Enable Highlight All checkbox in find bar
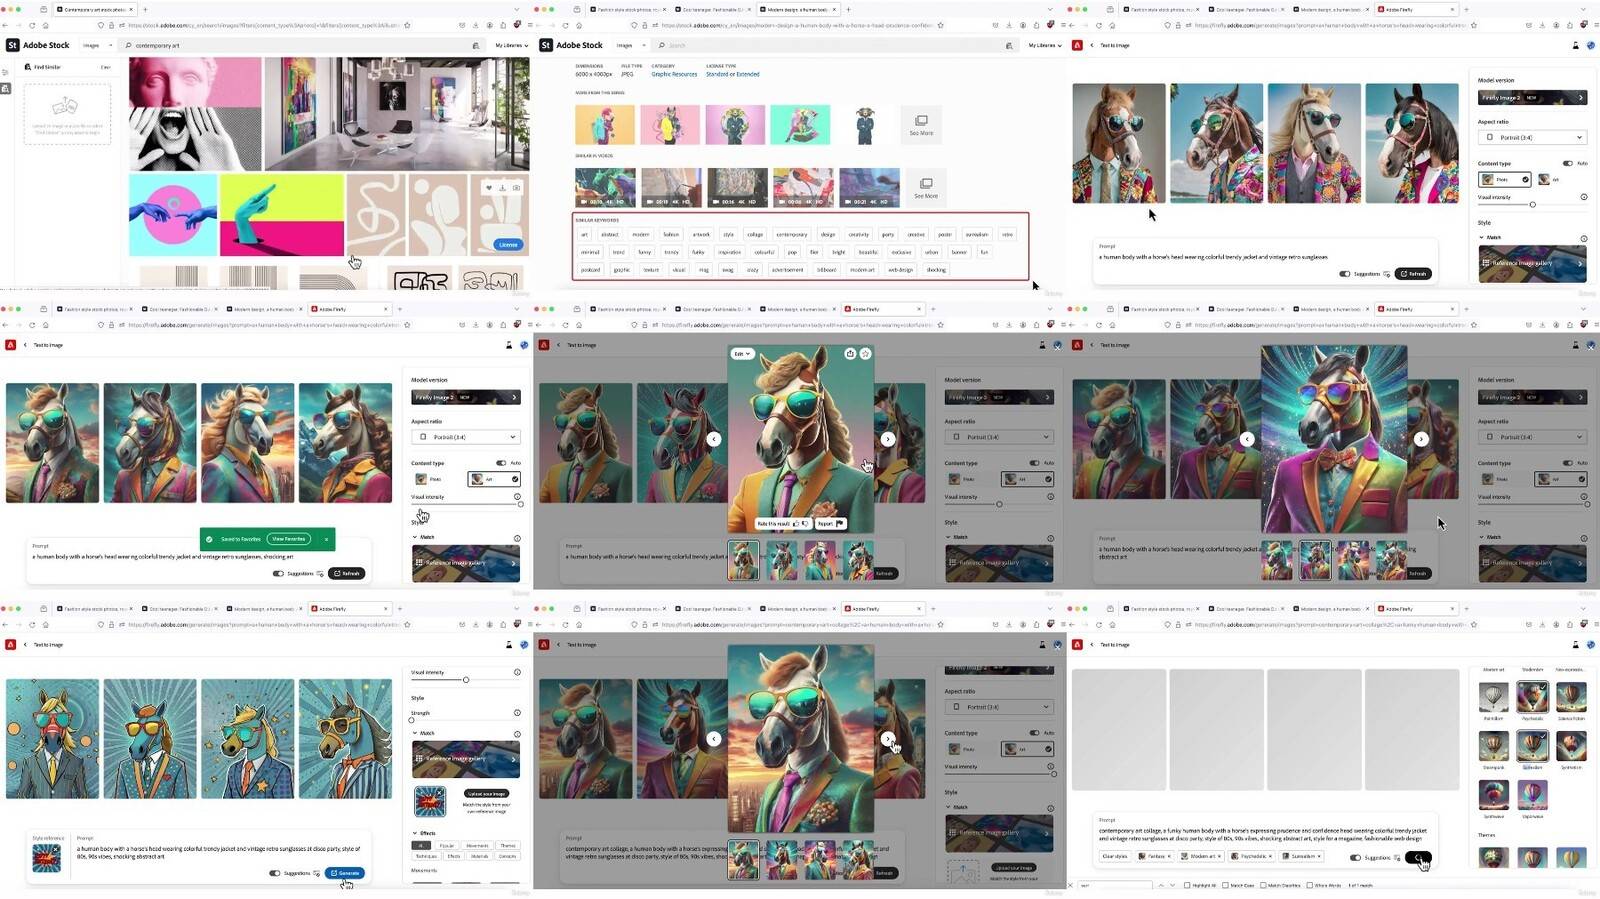Viewport: 1600px width, 899px height. tap(1187, 885)
